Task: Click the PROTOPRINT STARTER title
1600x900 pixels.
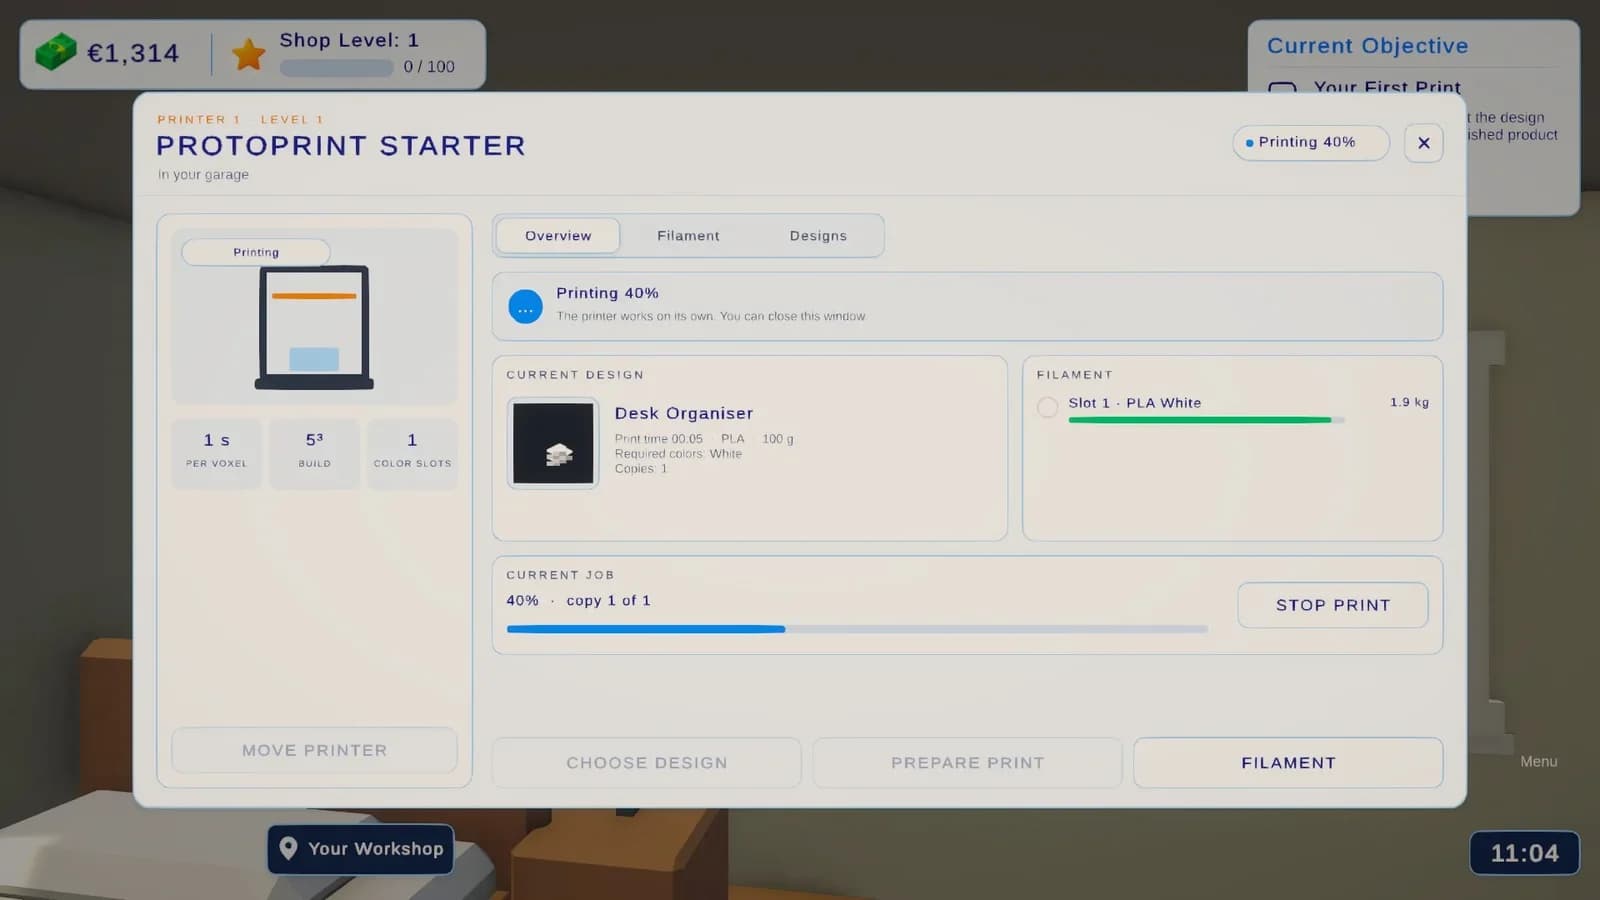Action: [x=341, y=146]
